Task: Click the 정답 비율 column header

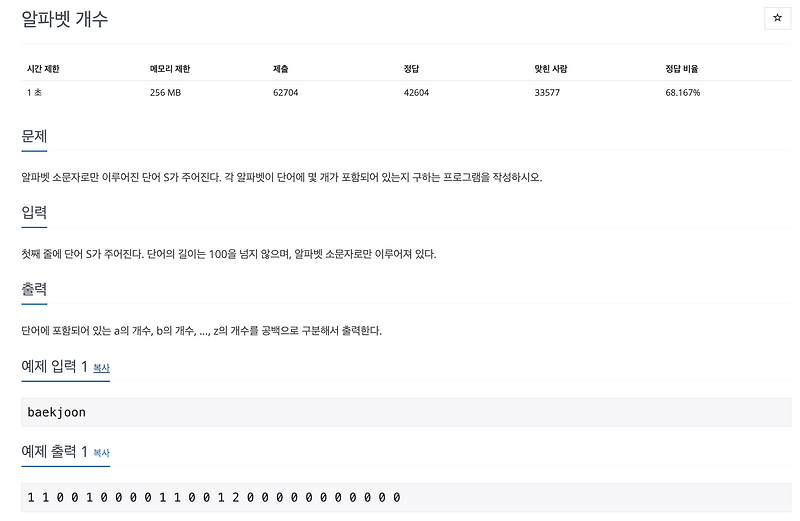Action: 681,69
